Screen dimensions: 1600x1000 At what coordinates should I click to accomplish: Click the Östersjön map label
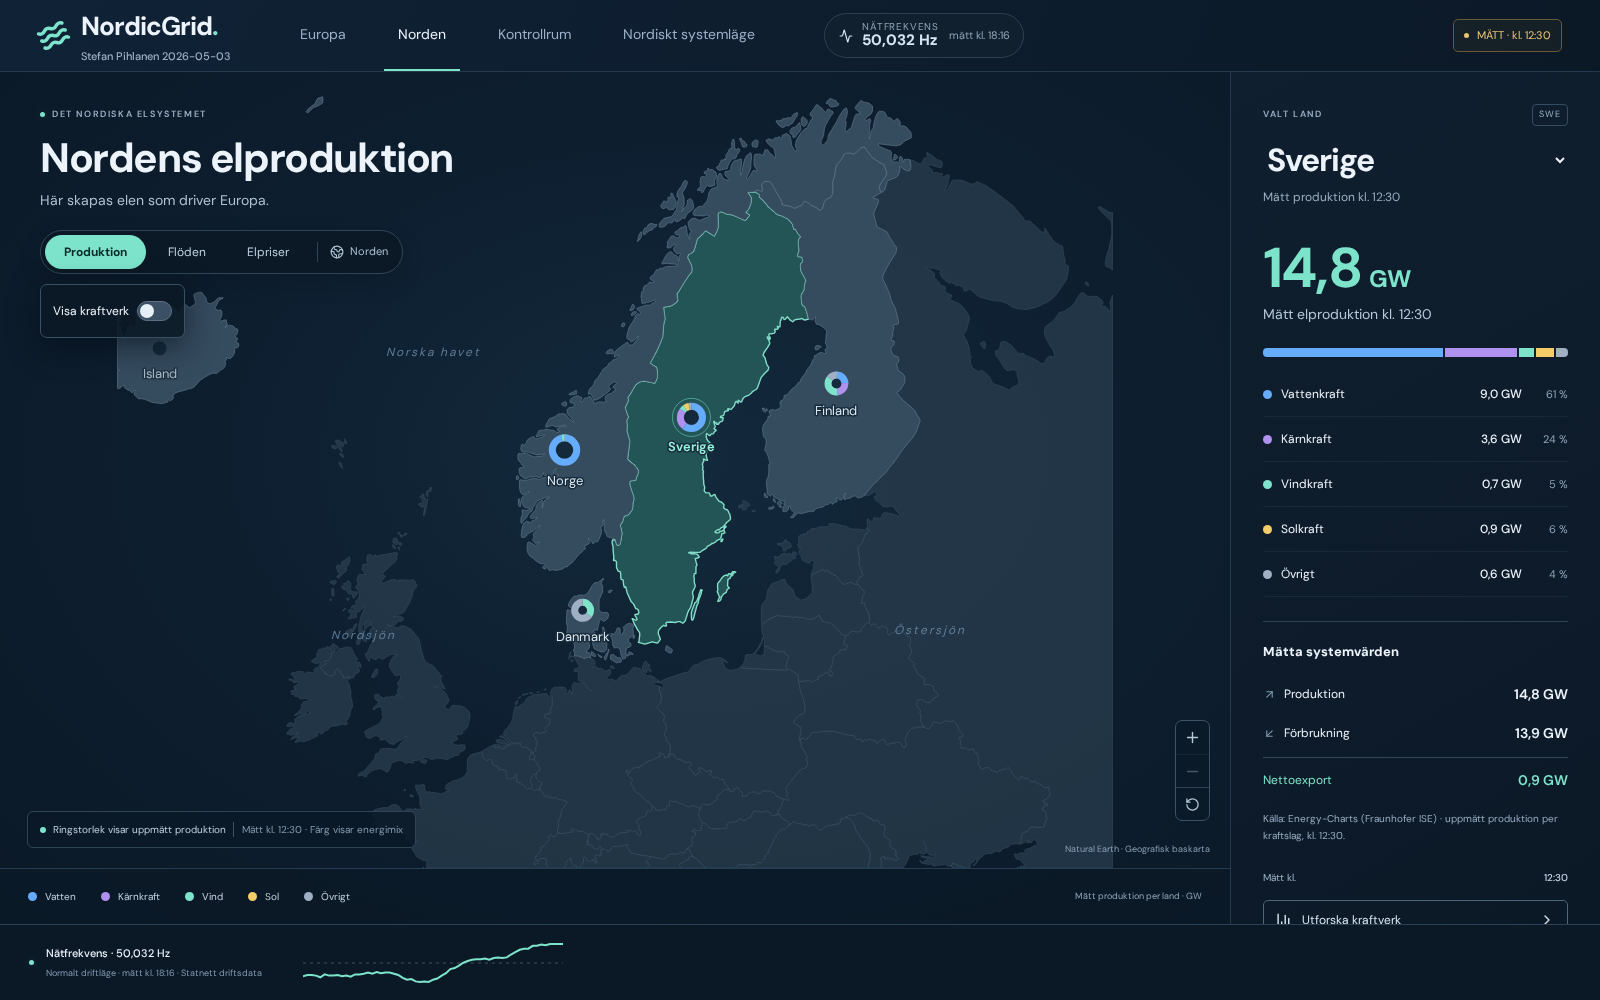[x=930, y=630]
